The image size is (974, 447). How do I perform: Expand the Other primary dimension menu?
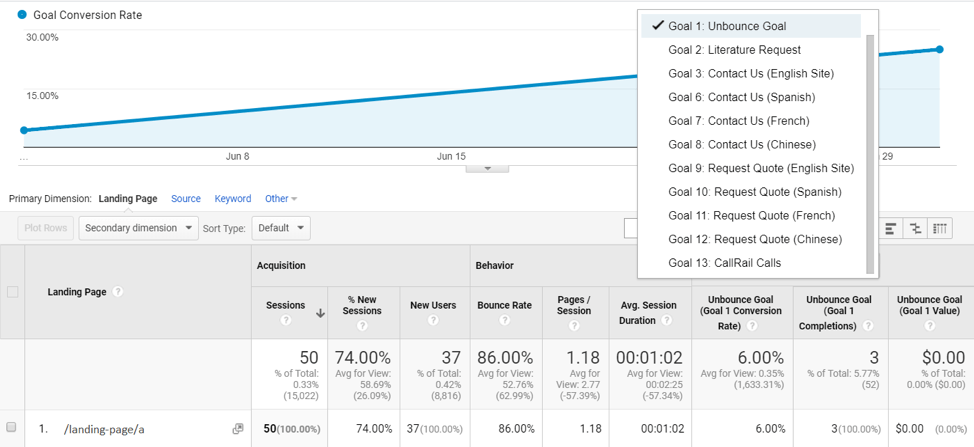(x=281, y=199)
